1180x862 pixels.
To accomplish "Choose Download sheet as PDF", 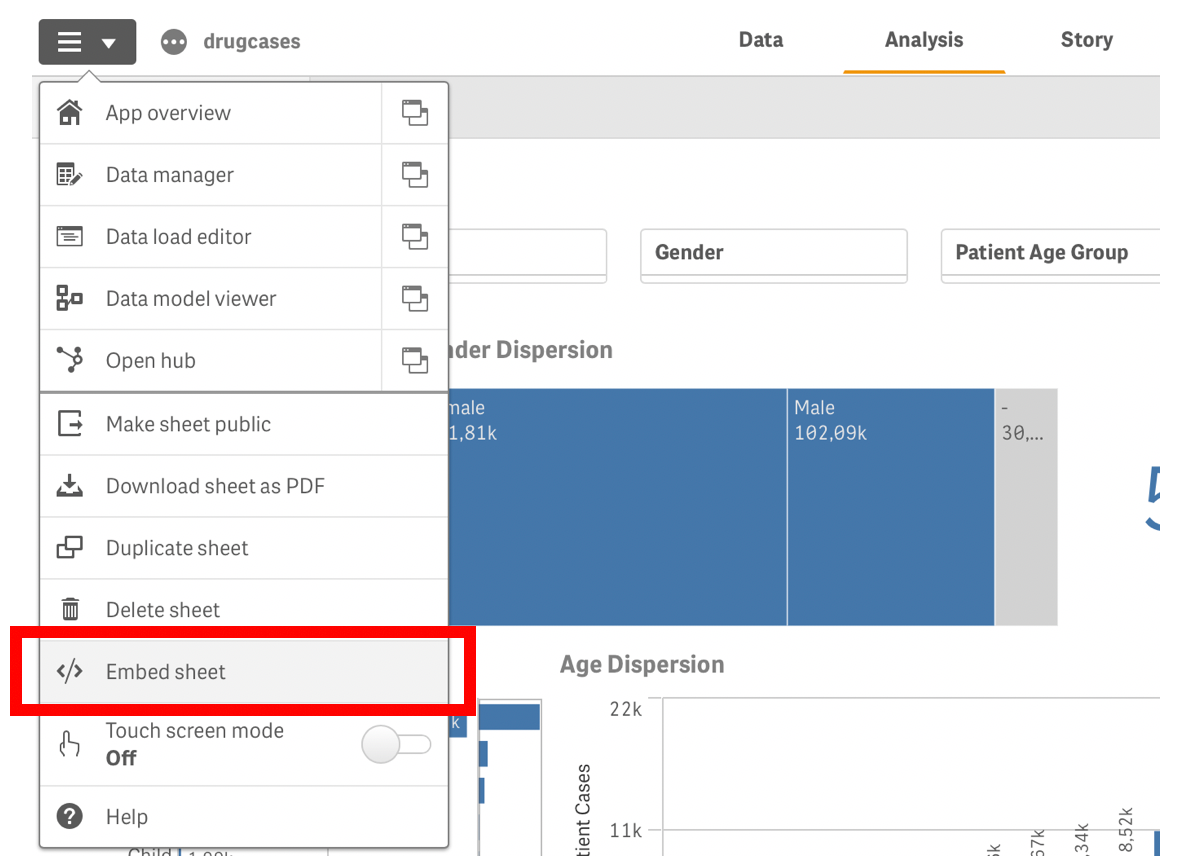I will (x=215, y=486).
